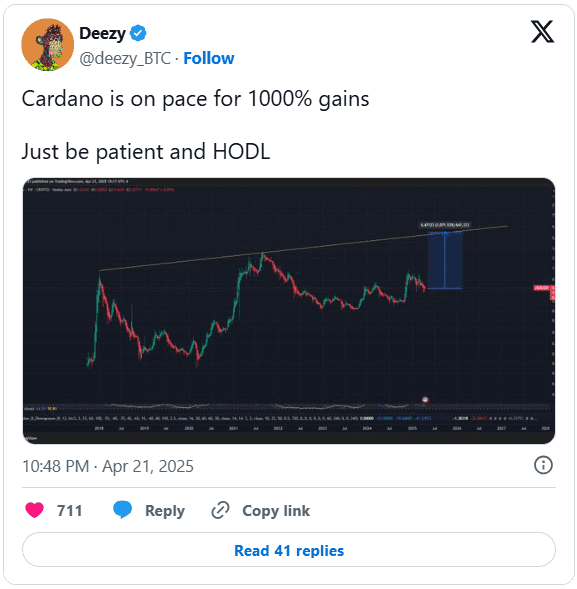The height and width of the screenshot is (589, 577).
Task: Click the blue projection box on chart
Action: [445, 260]
